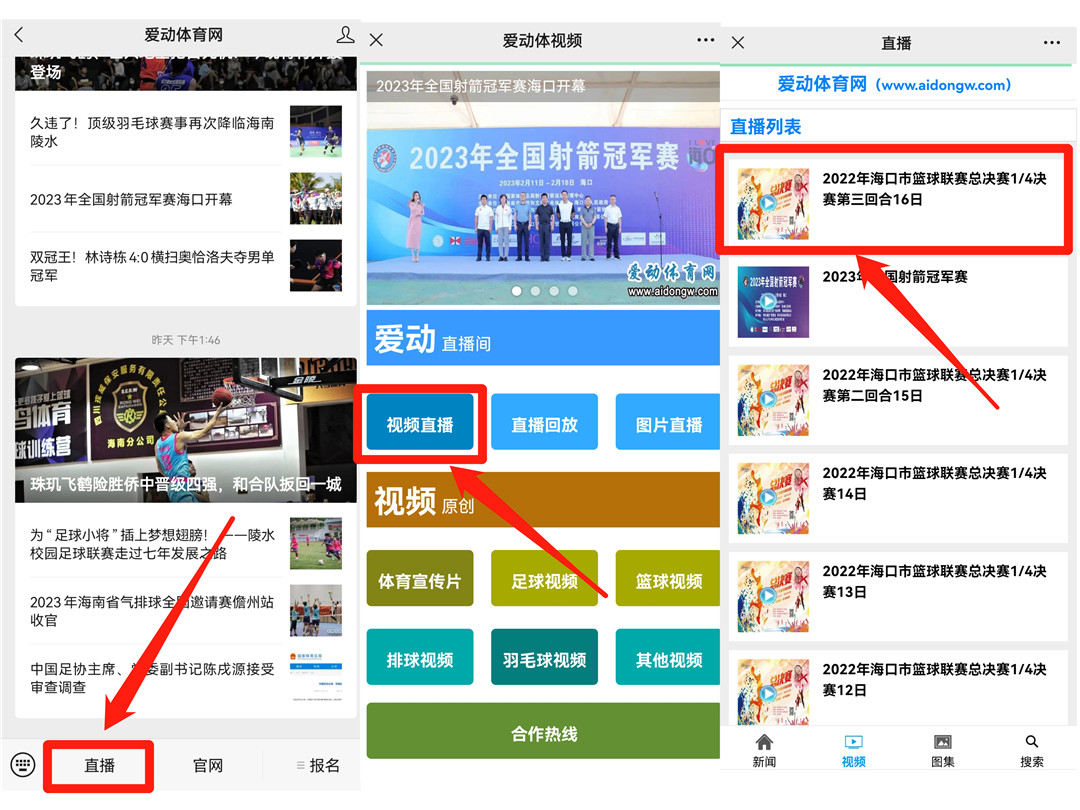Open the basketball article 珠玑飞鹤险胜侨中晋级四强
This screenshot has height=810, width=1080.
[x=186, y=430]
